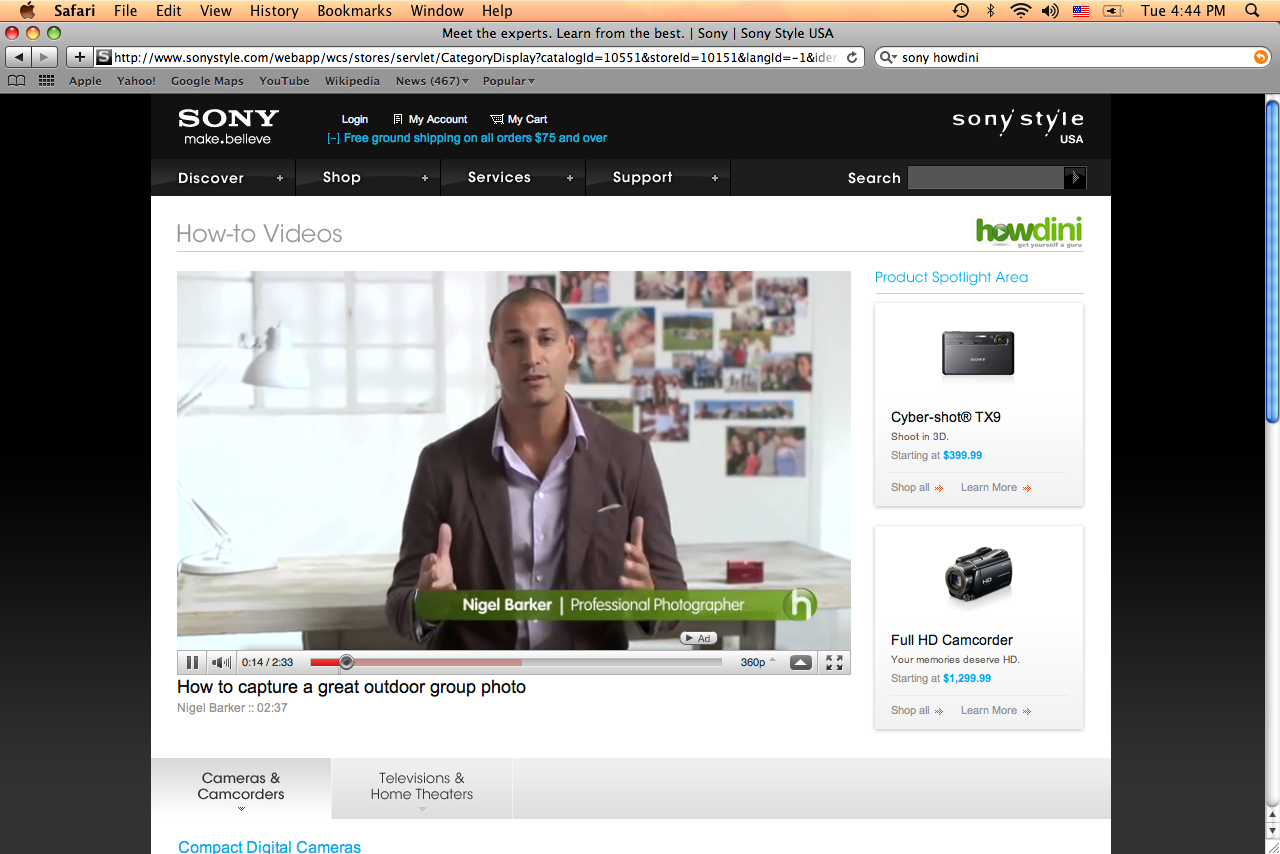Viewport: 1280px width, 854px height.
Task: Open the Cyber-shot TX9 camera thumbnail
Action: point(978,354)
